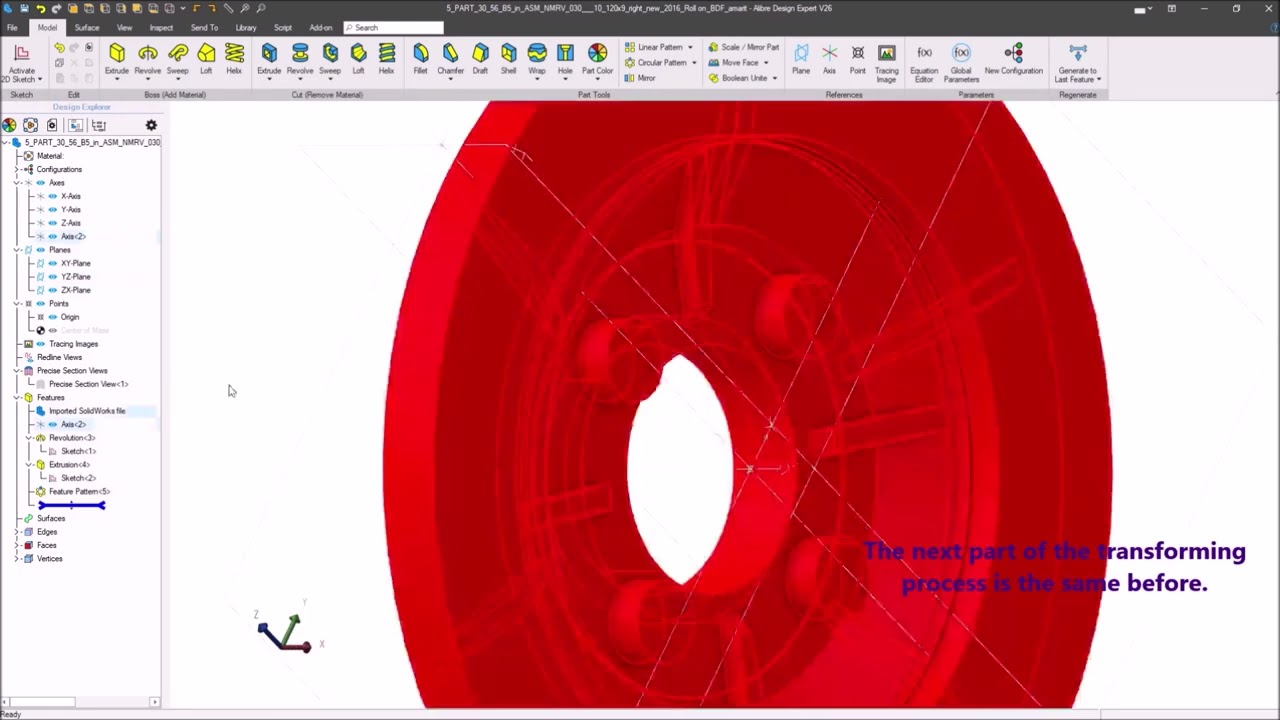This screenshot has height=720, width=1280.
Task: Toggle visibility of Planes group
Action: [41, 250]
